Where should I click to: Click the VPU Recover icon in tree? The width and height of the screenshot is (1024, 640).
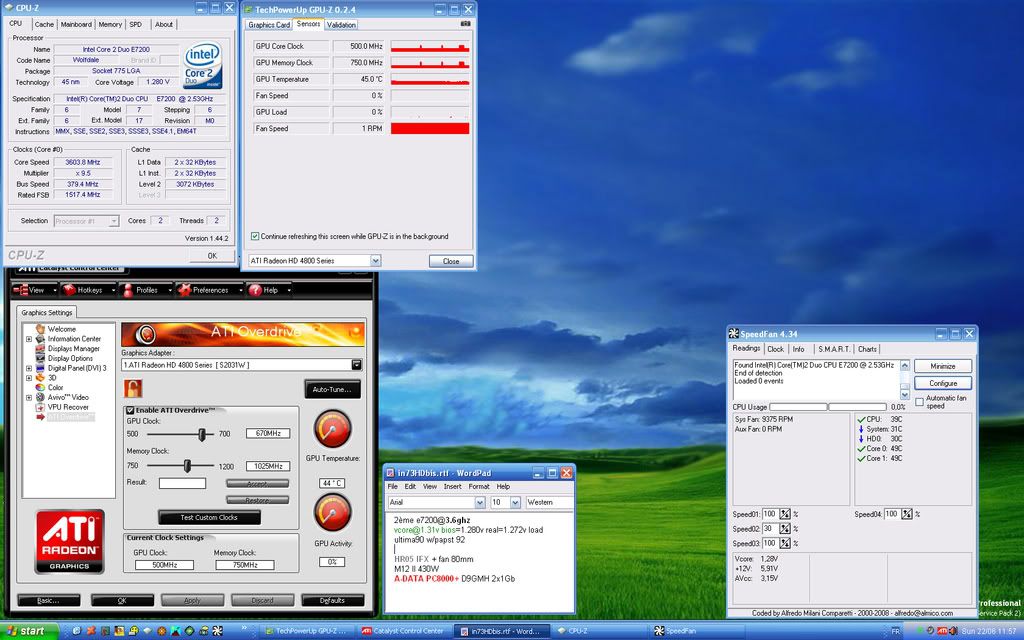tap(40, 407)
